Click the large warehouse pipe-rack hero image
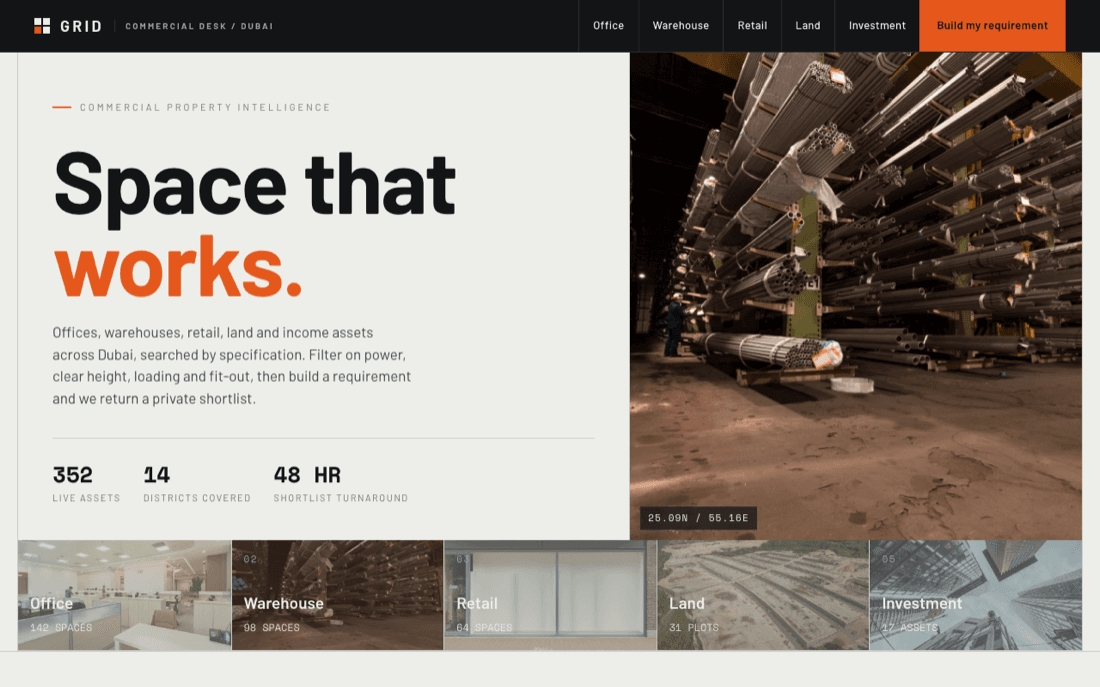Screen dimensions: 1100x687 [x=856, y=296]
